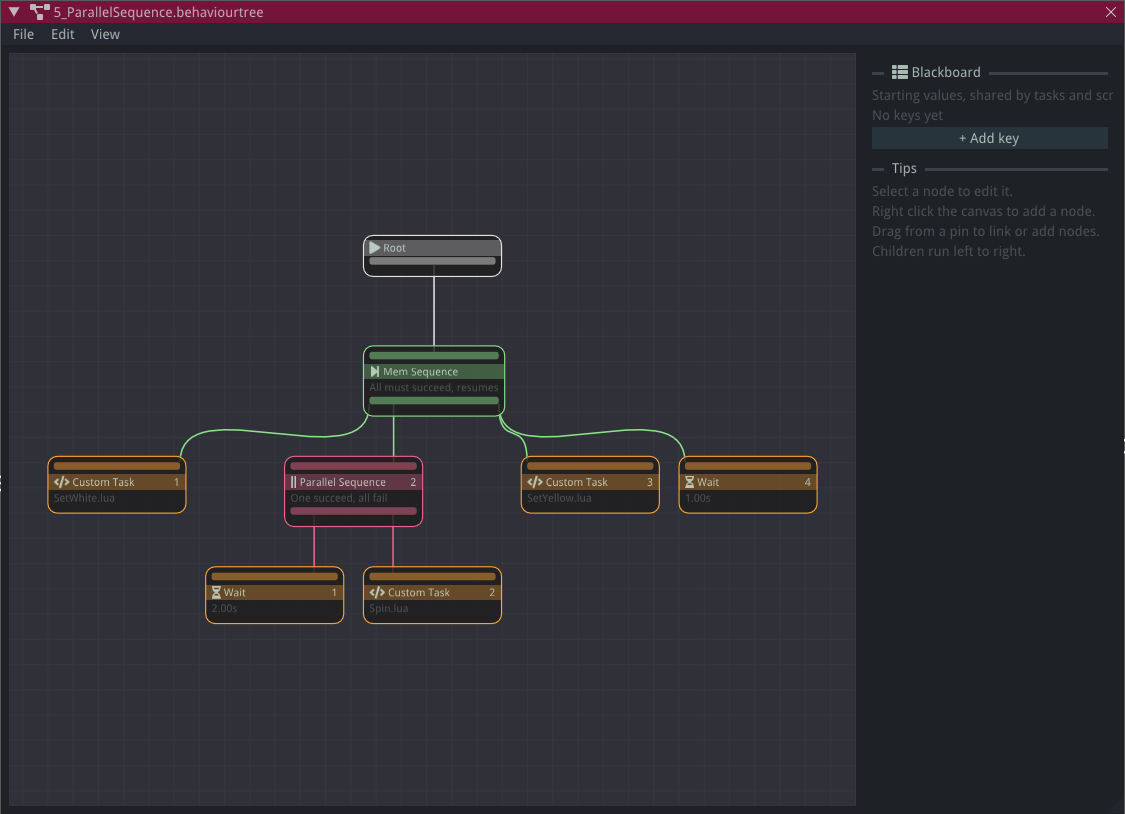Click the Tips section header

tap(904, 169)
